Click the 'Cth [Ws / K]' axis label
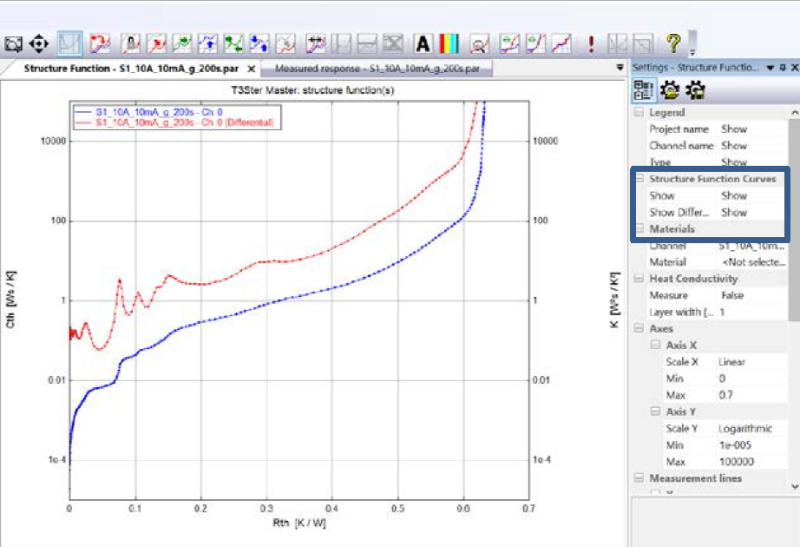The width and height of the screenshot is (800, 547). (11, 300)
